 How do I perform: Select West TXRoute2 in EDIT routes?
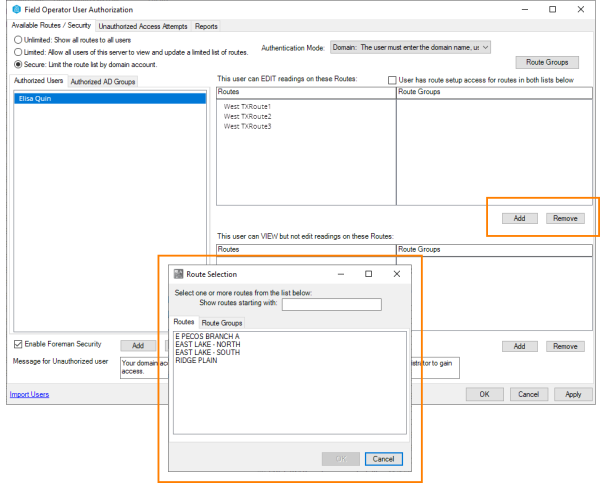pyautogui.click(x=248, y=116)
